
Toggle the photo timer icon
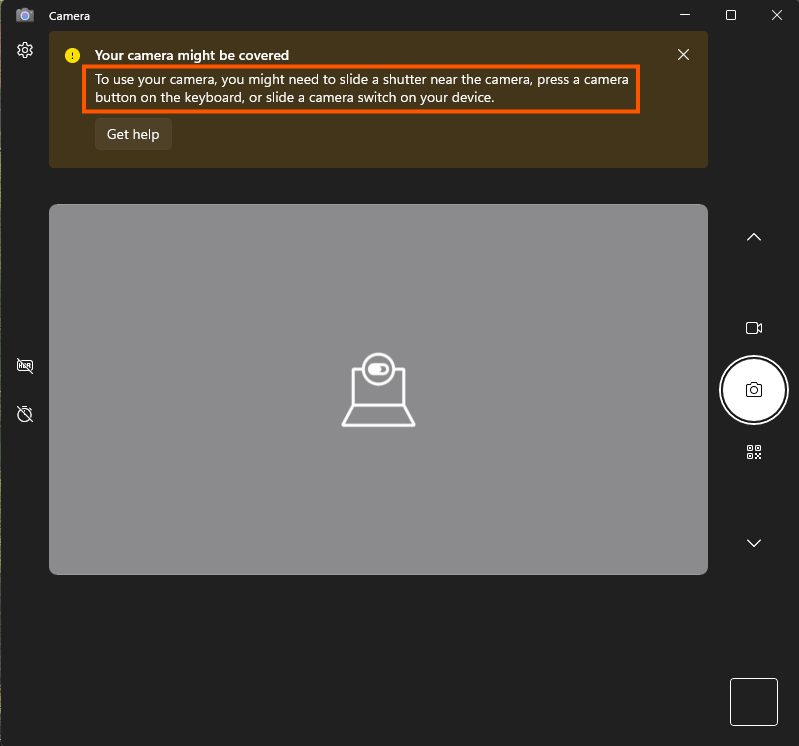pyautogui.click(x=25, y=414)
